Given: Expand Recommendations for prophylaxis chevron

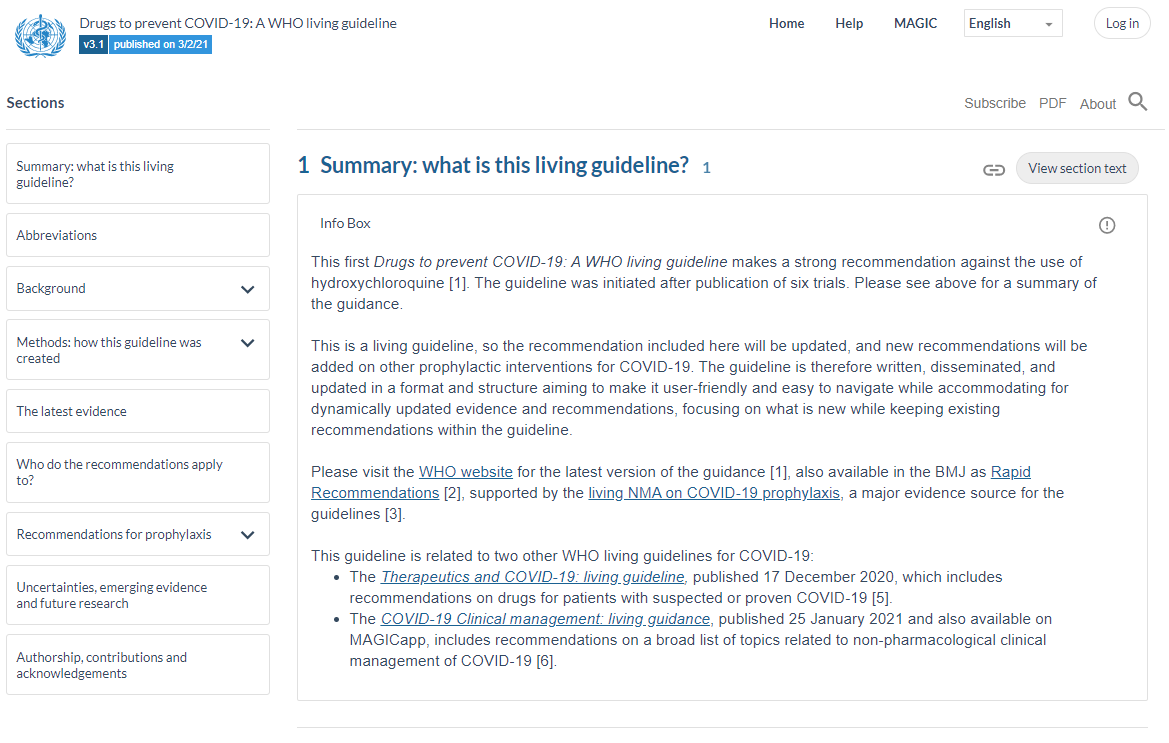Looking at the screenshot, I should 248,535.
